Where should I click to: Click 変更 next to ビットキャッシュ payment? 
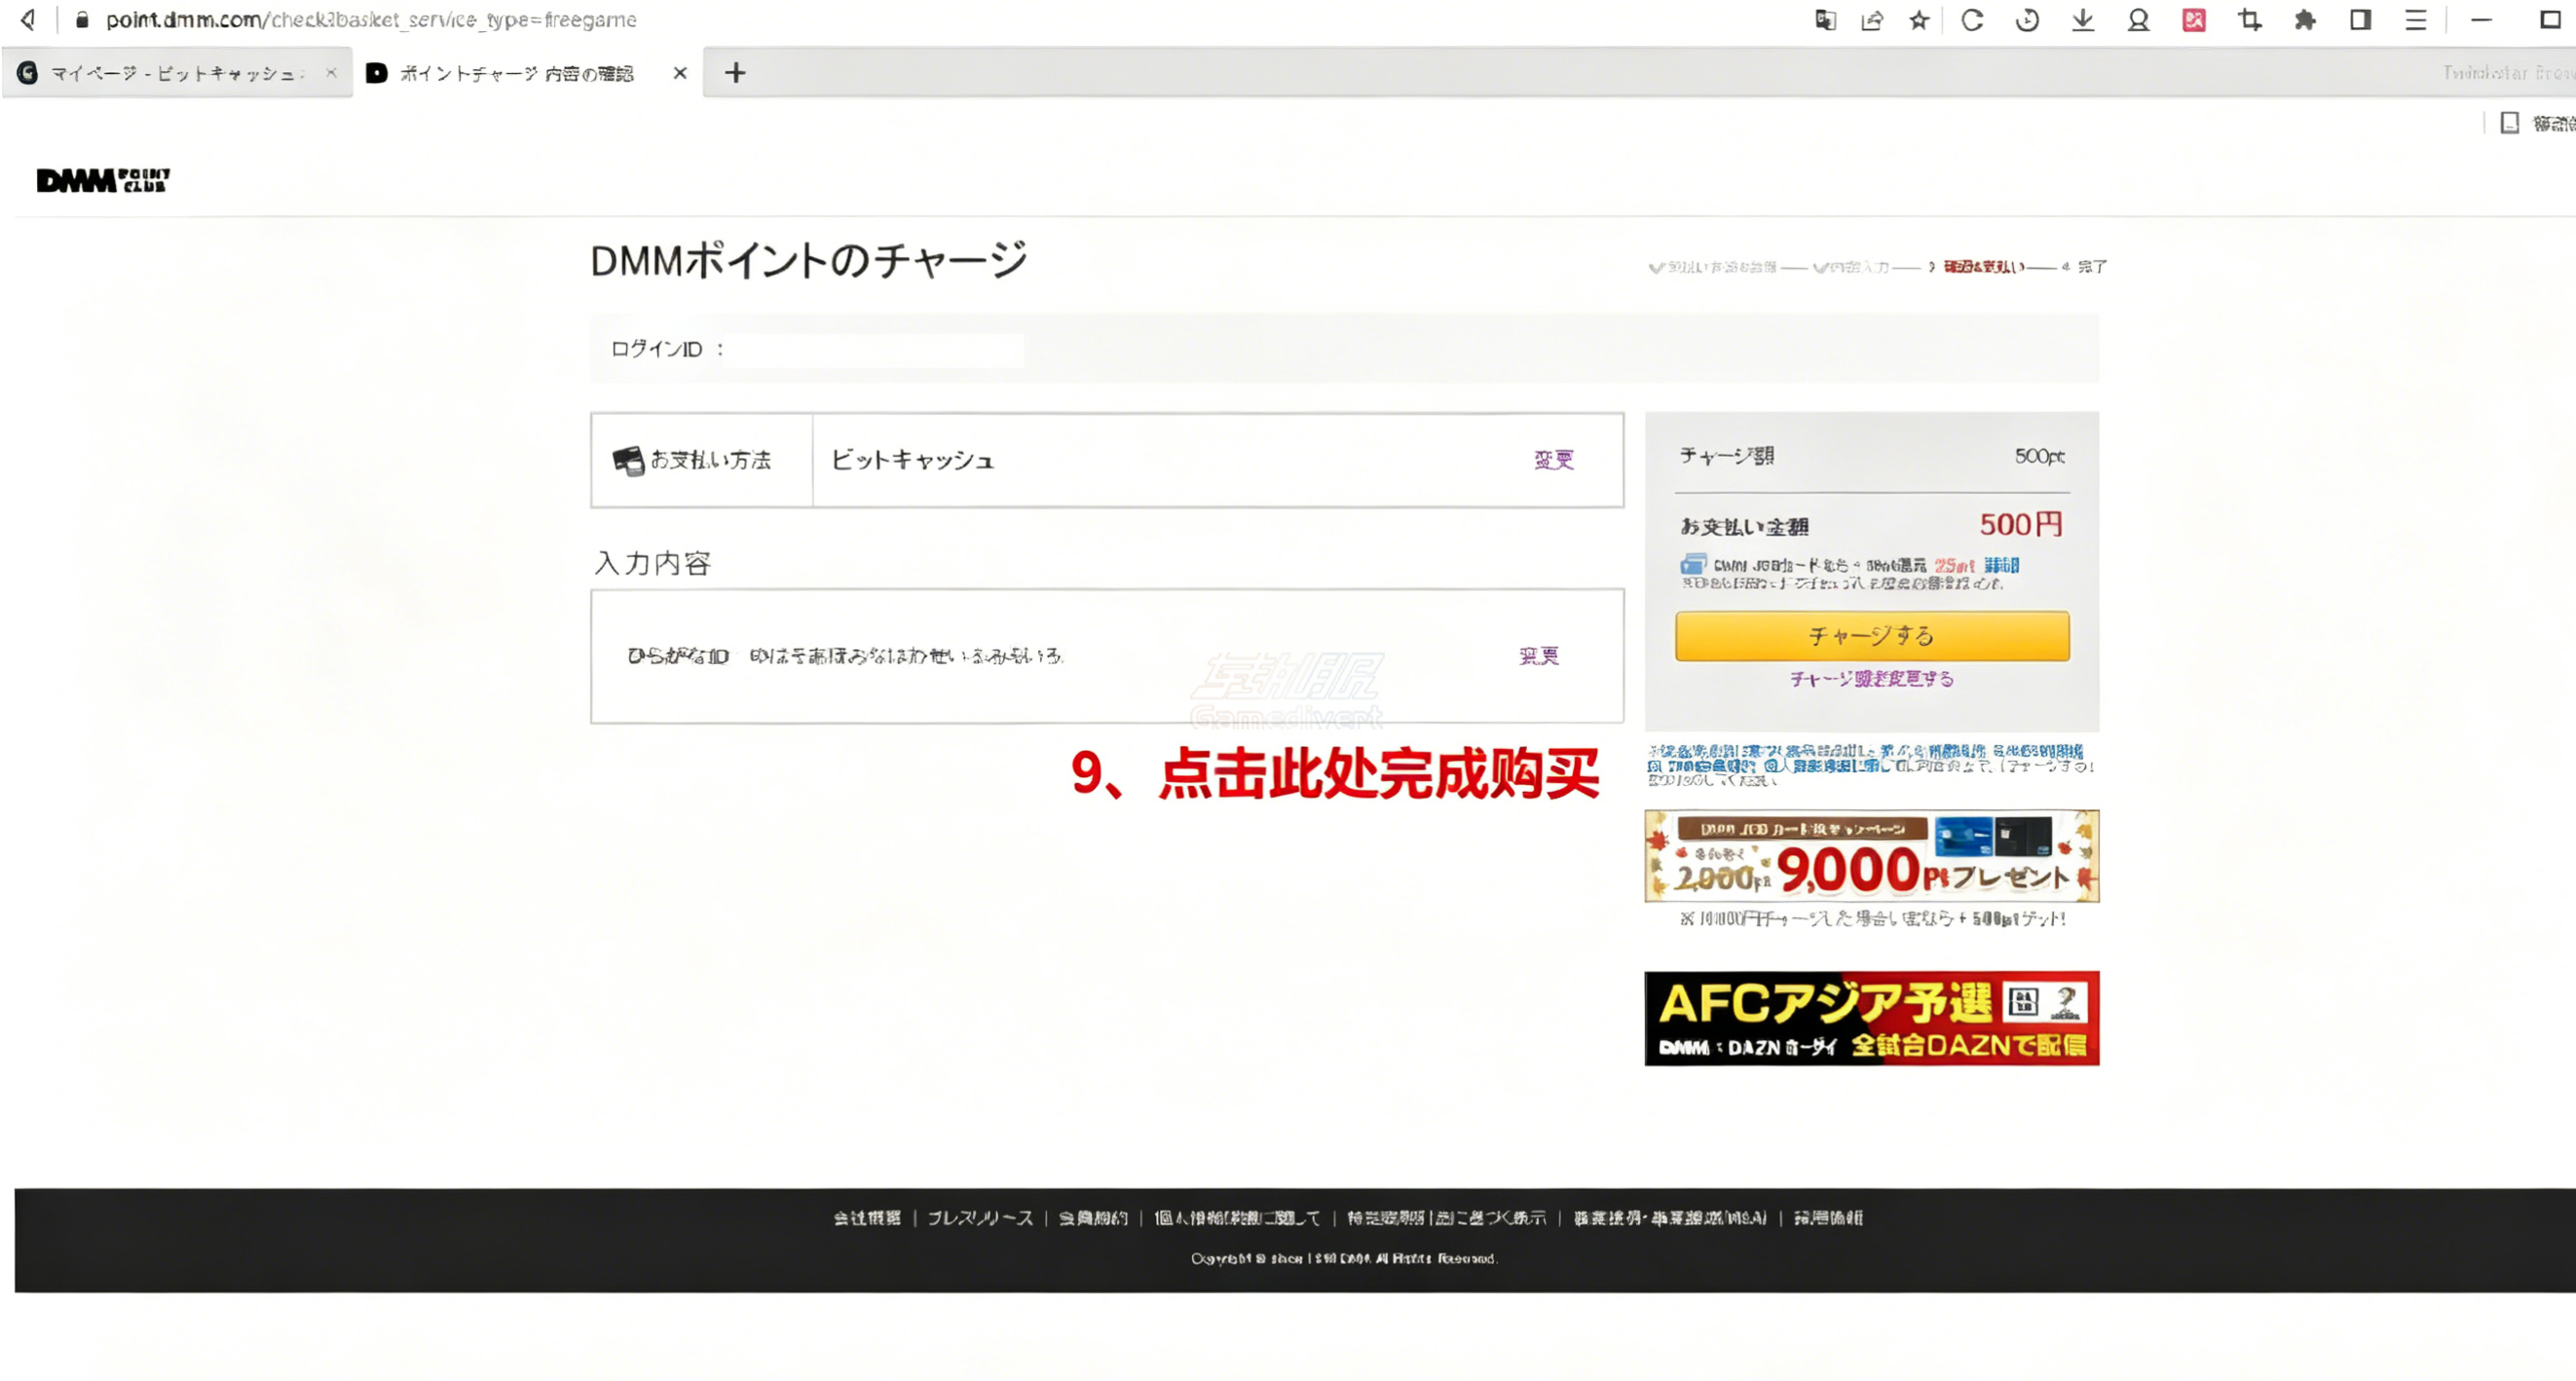(x=1554, y=459)
